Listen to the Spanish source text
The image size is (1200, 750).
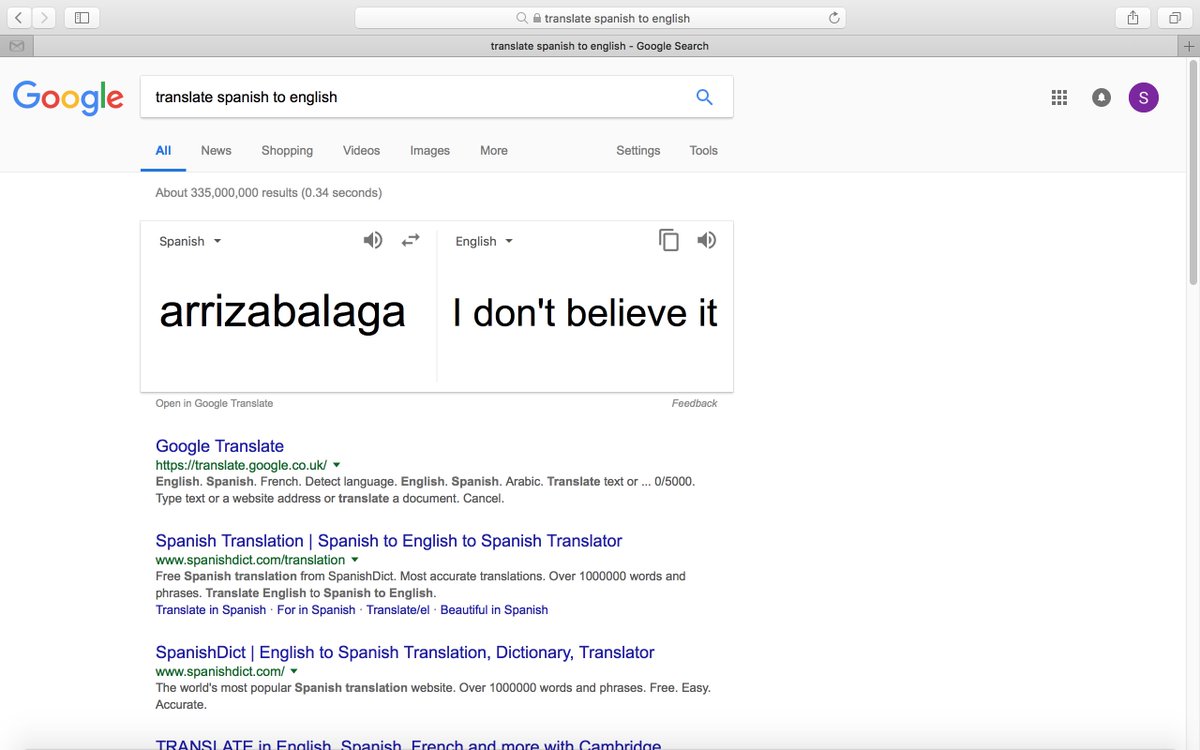pyautogui.click(x=373, y=240)
